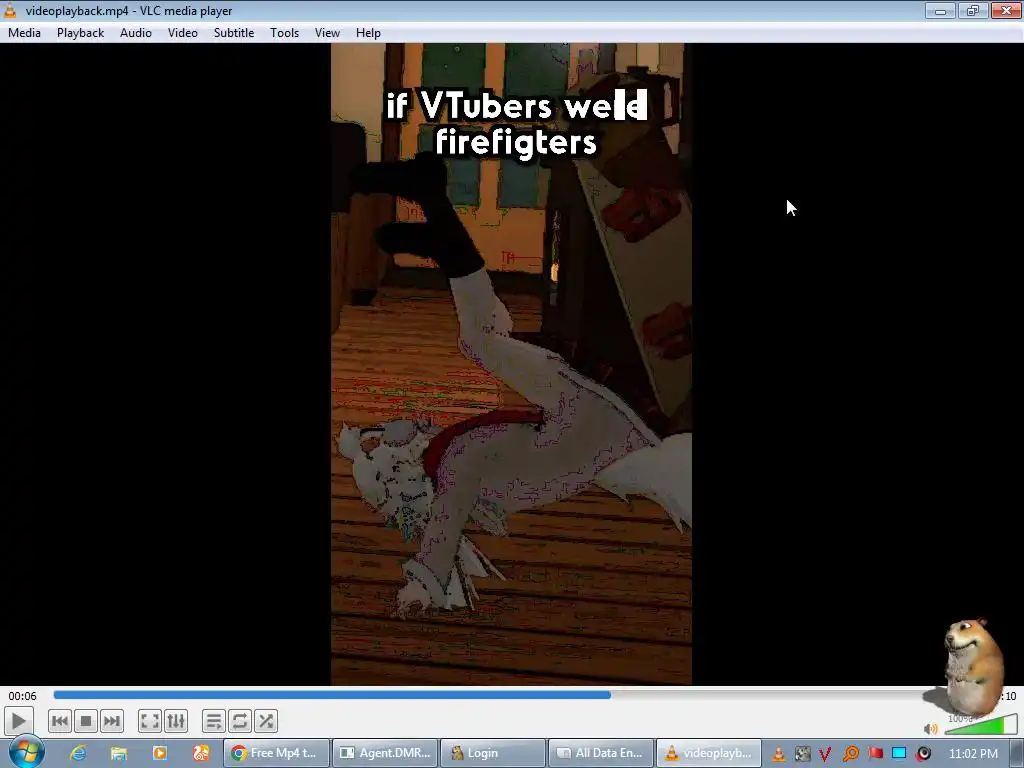The height and width of the screenshot is (768, 1024).
Task: Click the video display area
Action: point(511,364)
